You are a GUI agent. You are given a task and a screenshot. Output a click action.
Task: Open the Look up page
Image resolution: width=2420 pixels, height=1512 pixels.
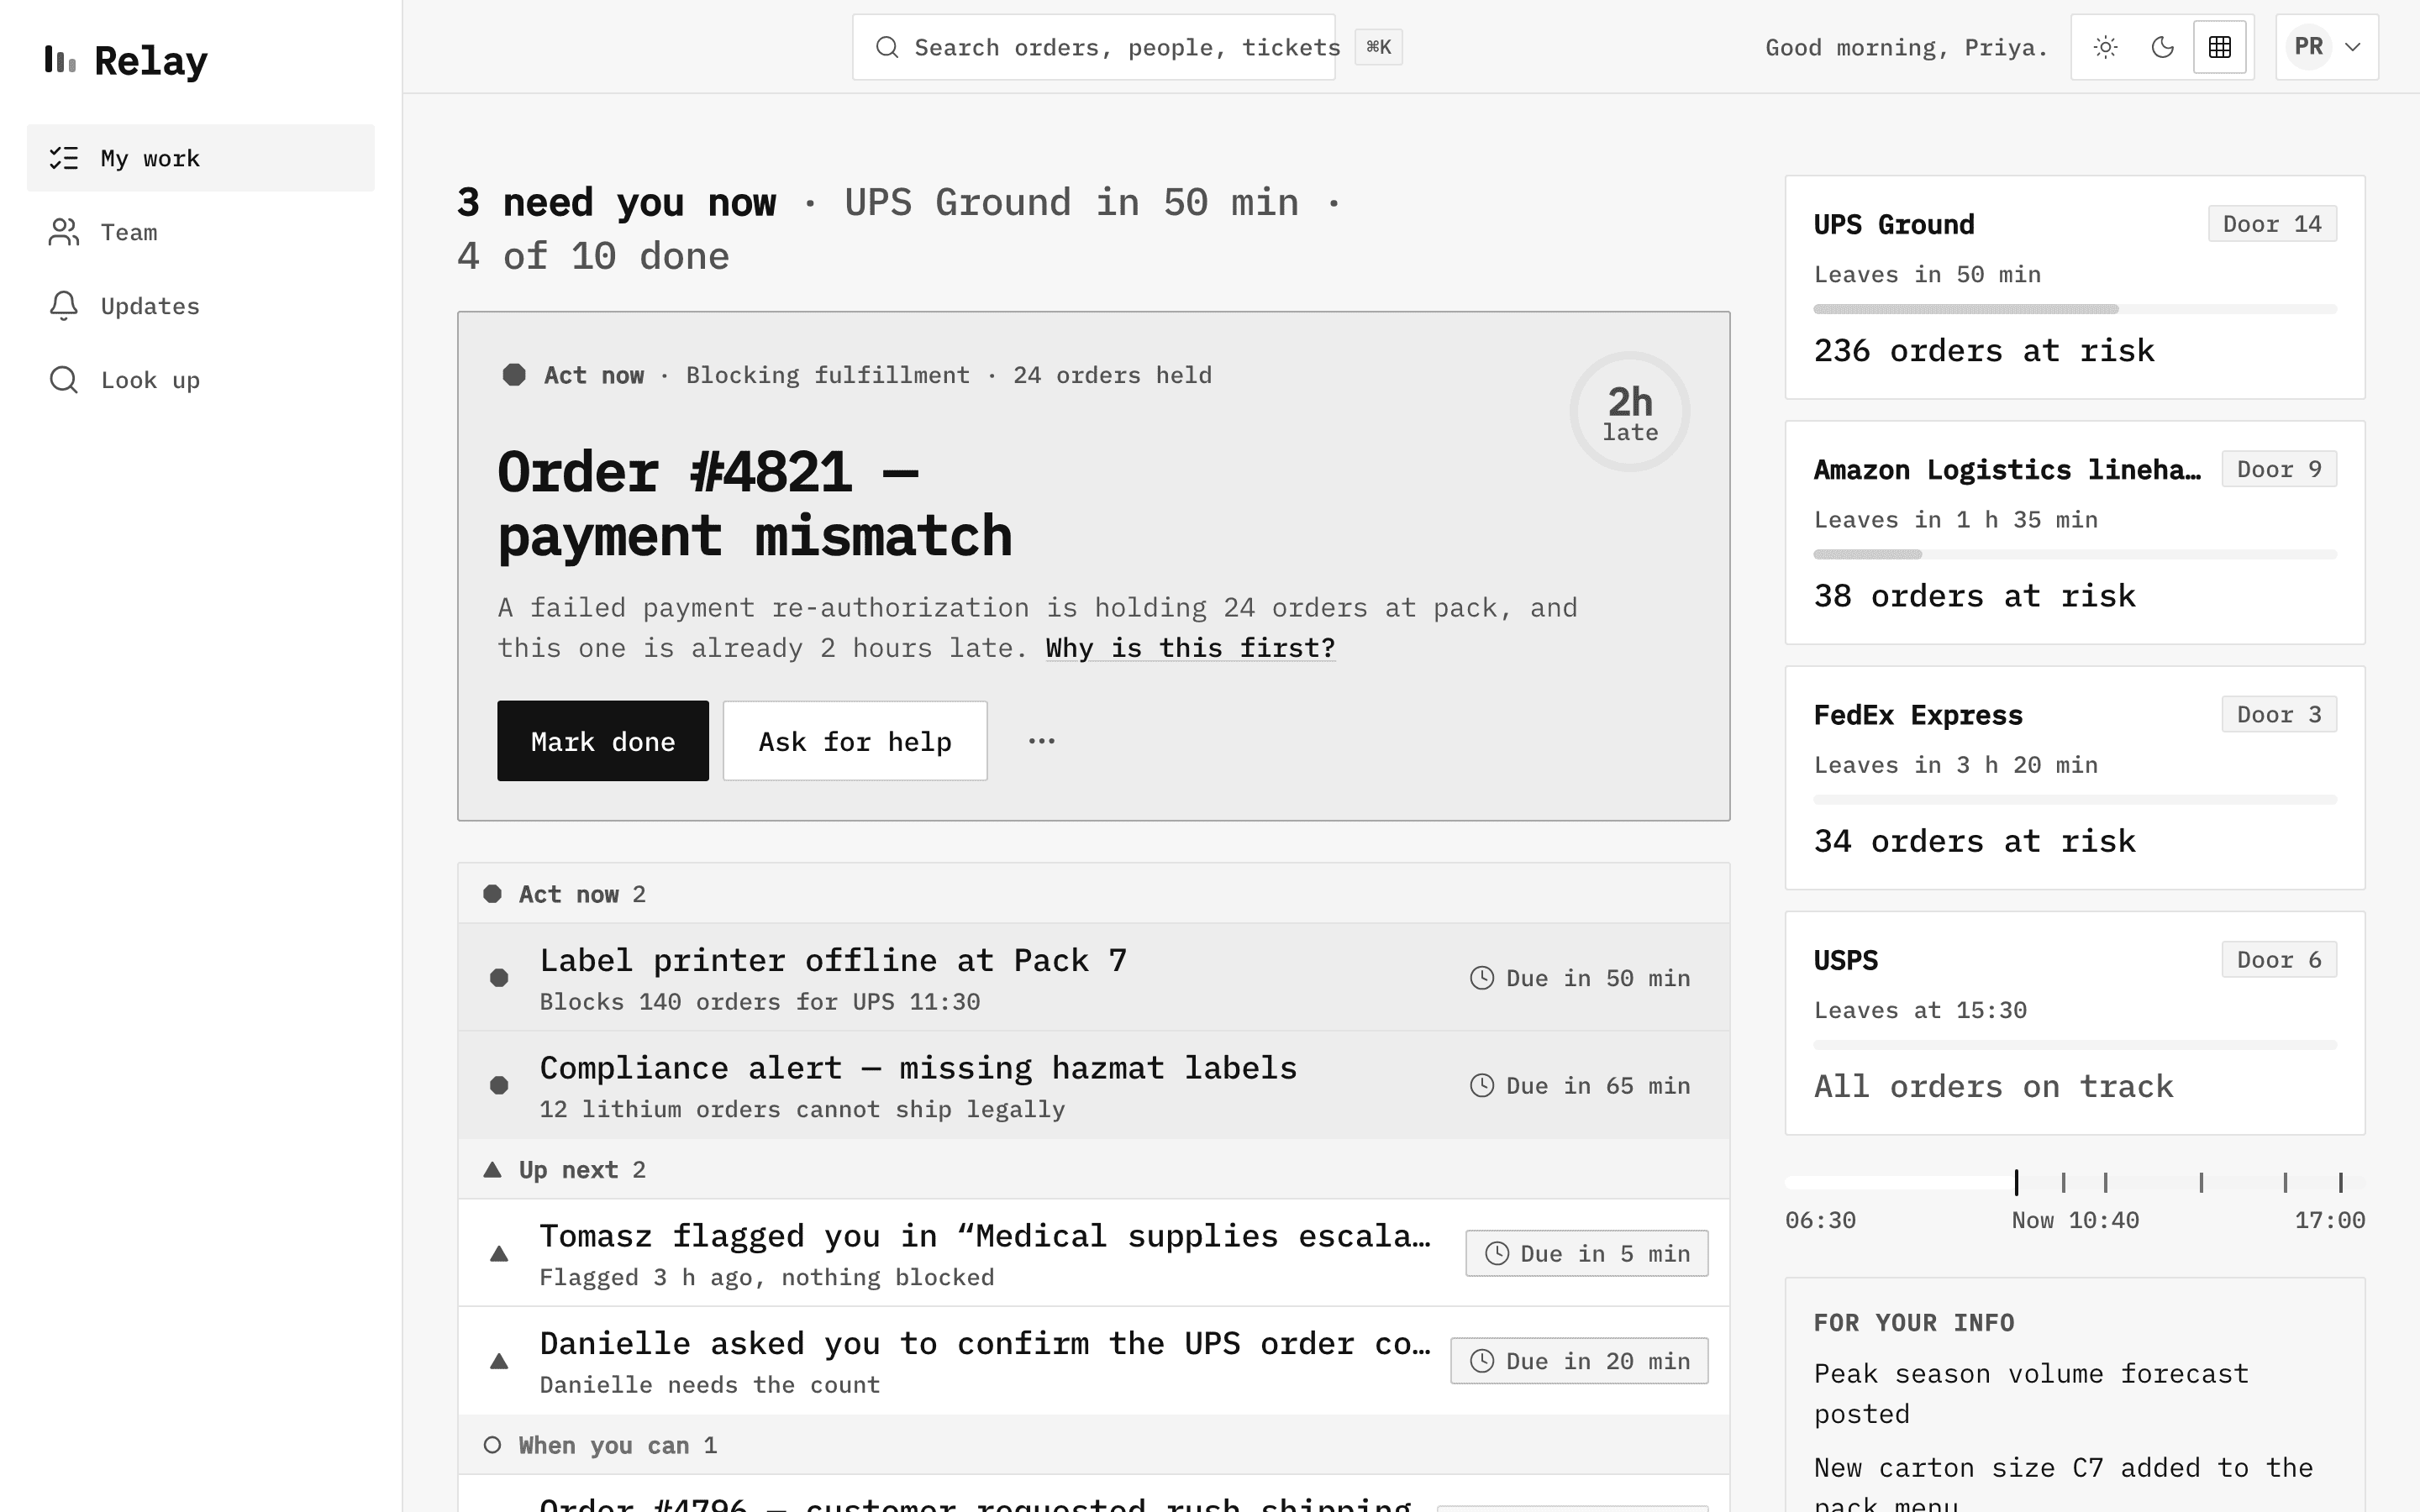click(200, 380)
